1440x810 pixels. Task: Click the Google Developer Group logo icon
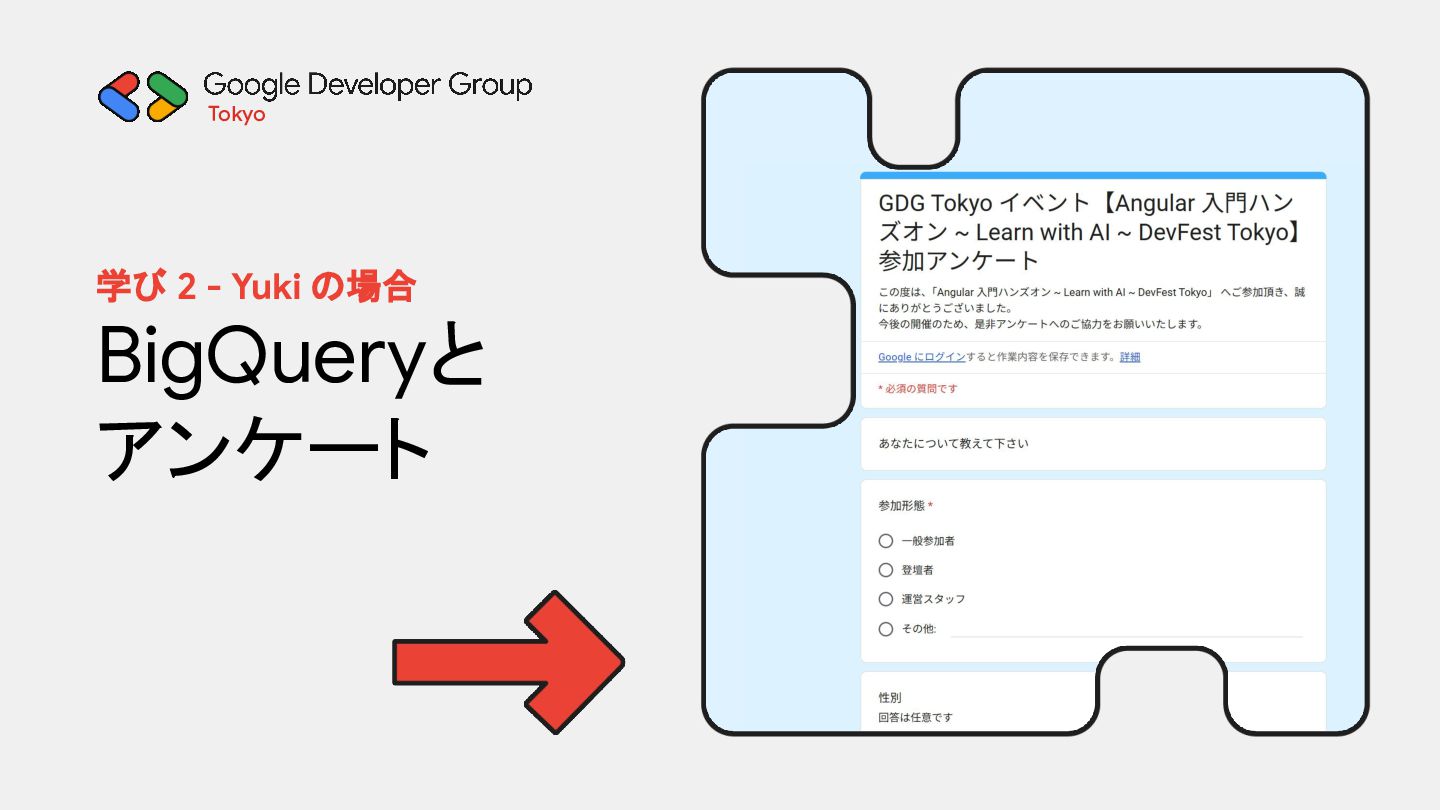point(143,97)
